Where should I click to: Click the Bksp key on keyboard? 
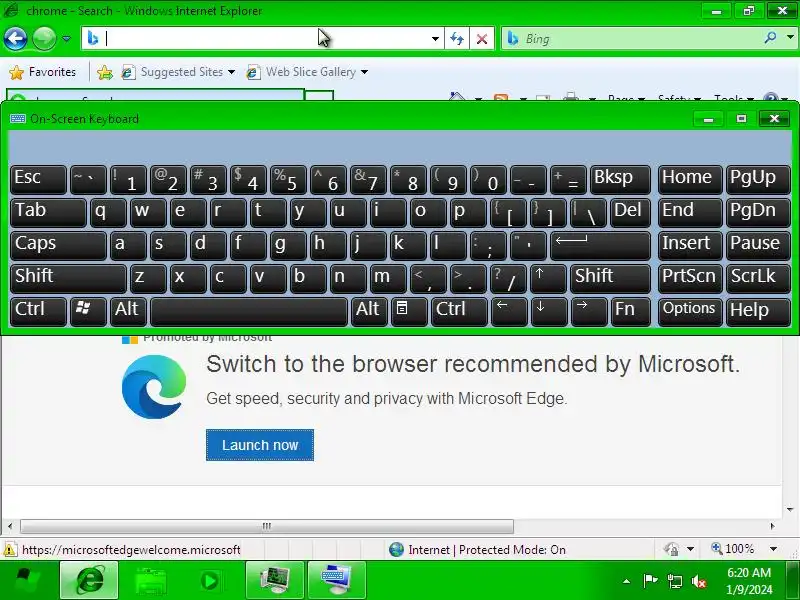pyautogui.click(x=620, y=180)
